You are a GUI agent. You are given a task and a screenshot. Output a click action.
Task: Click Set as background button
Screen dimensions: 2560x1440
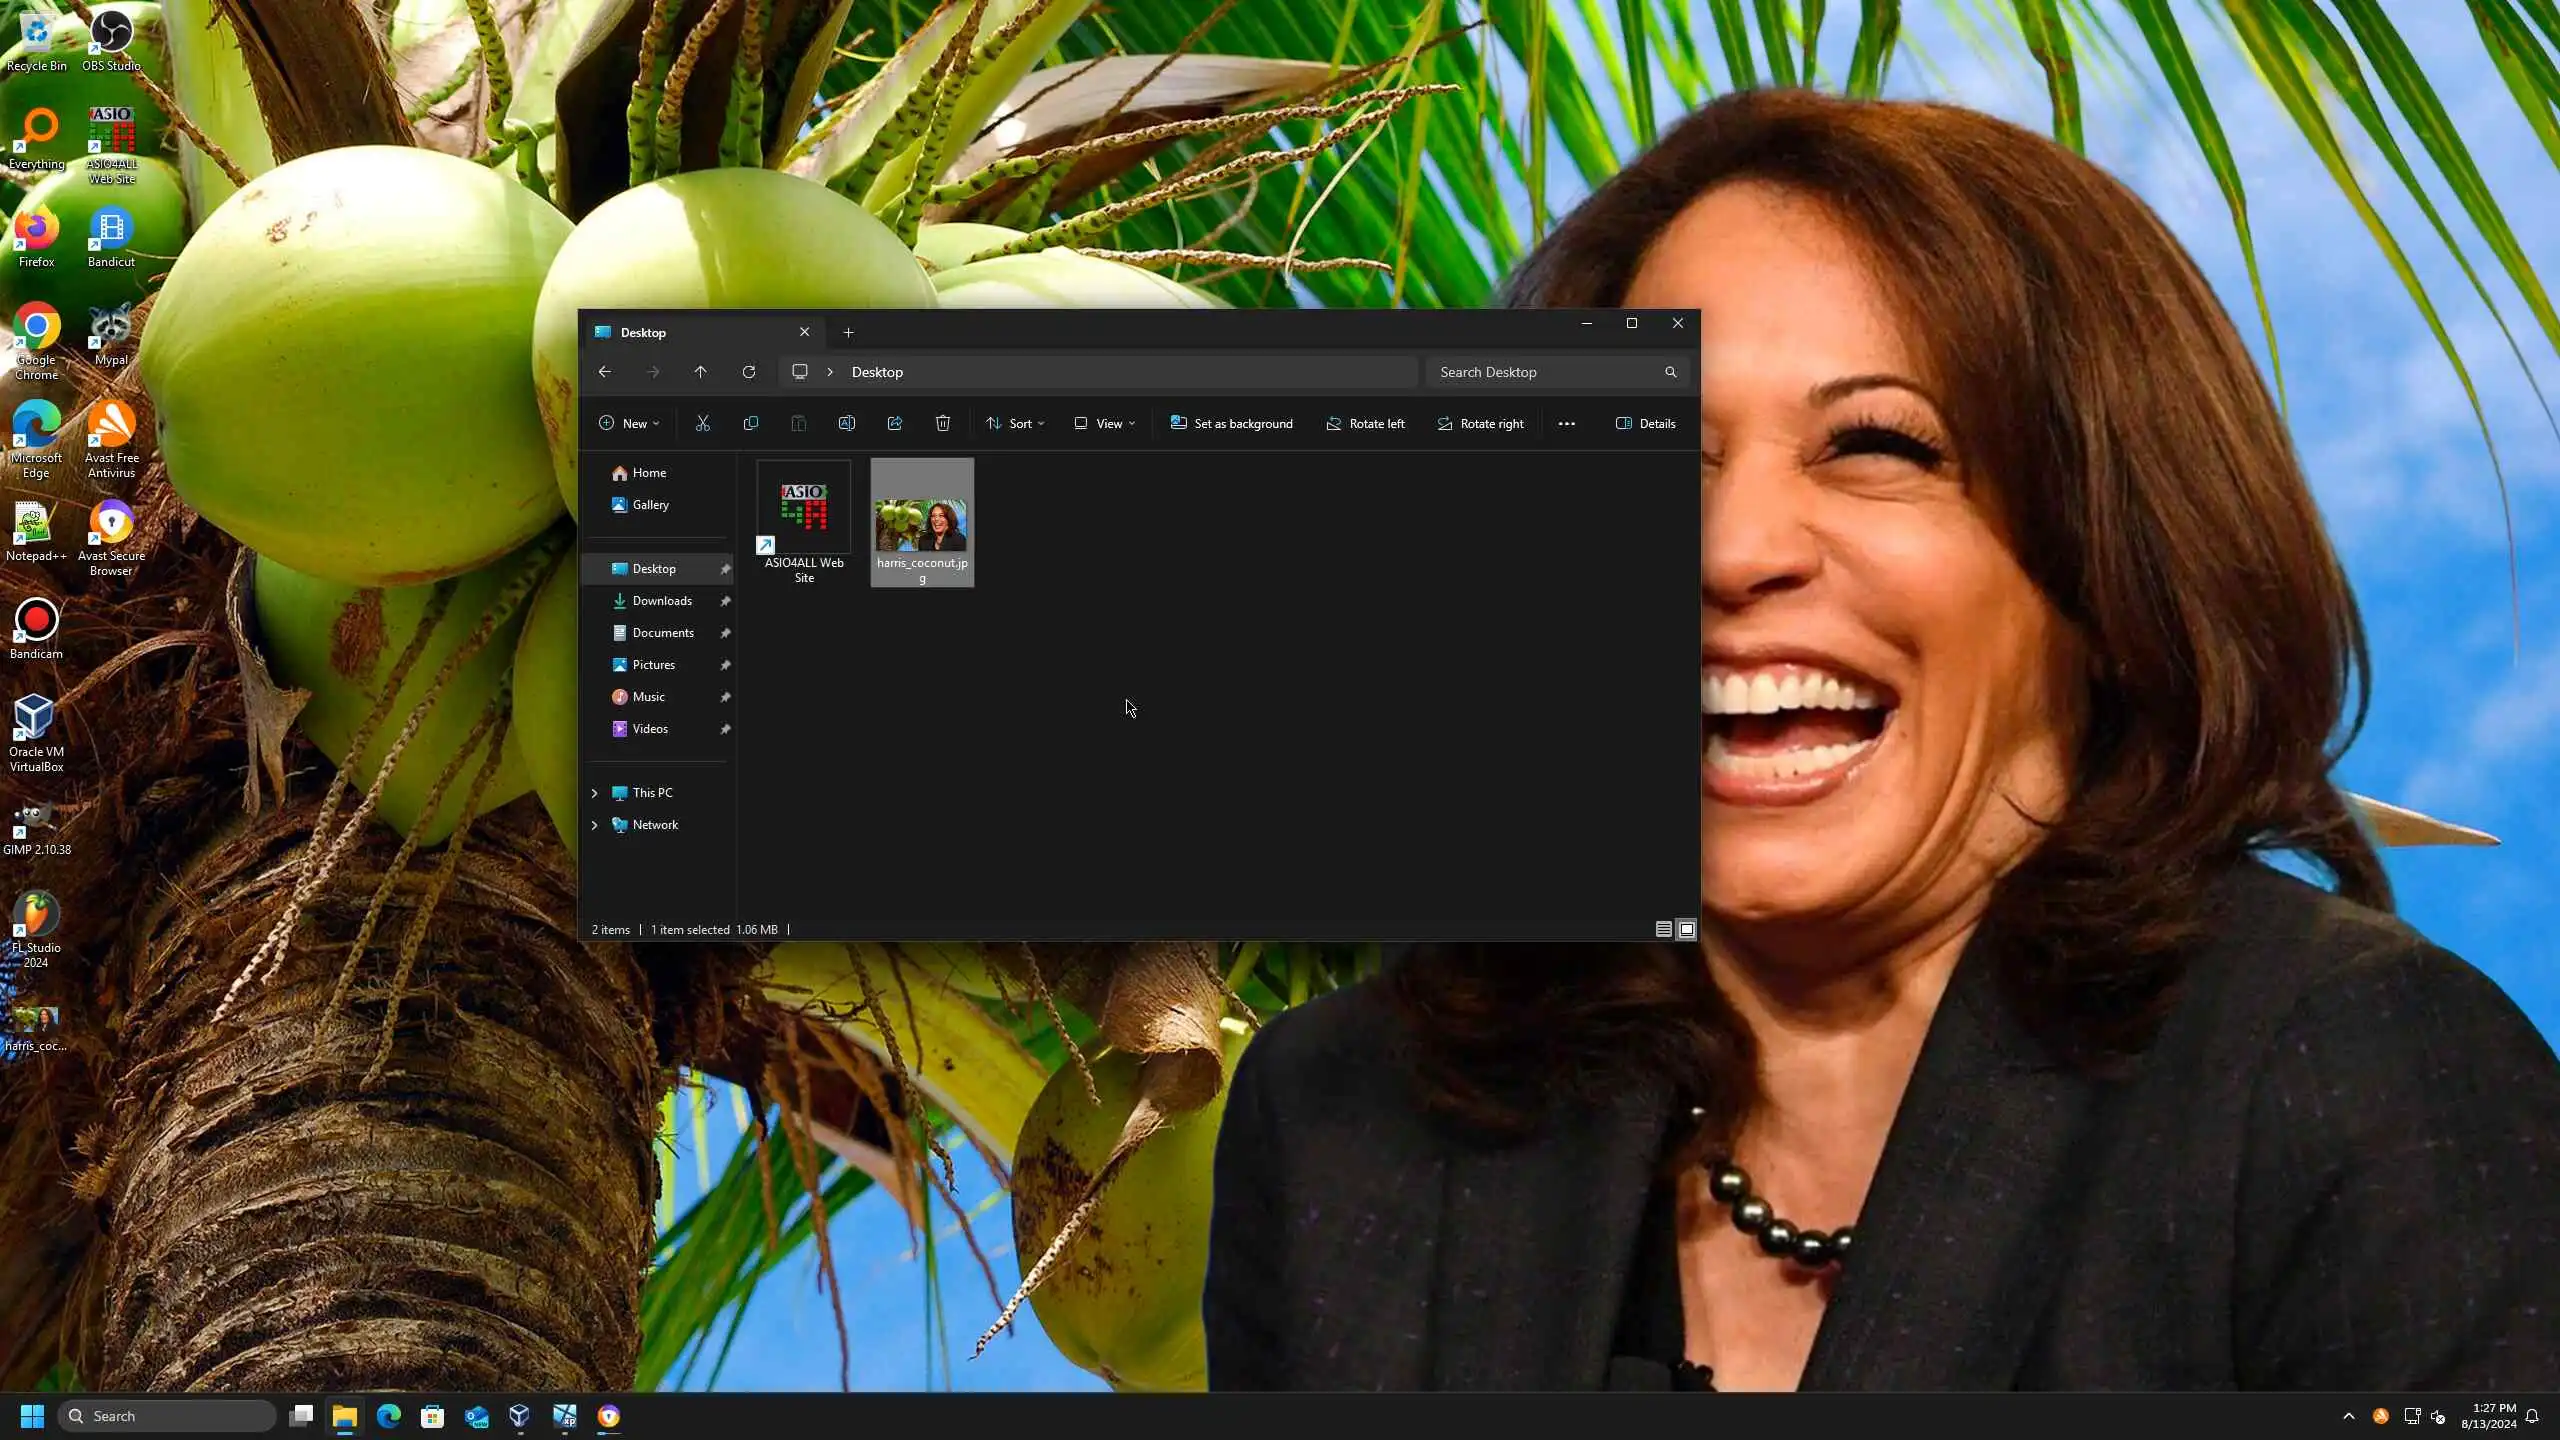pos(1231,423)
